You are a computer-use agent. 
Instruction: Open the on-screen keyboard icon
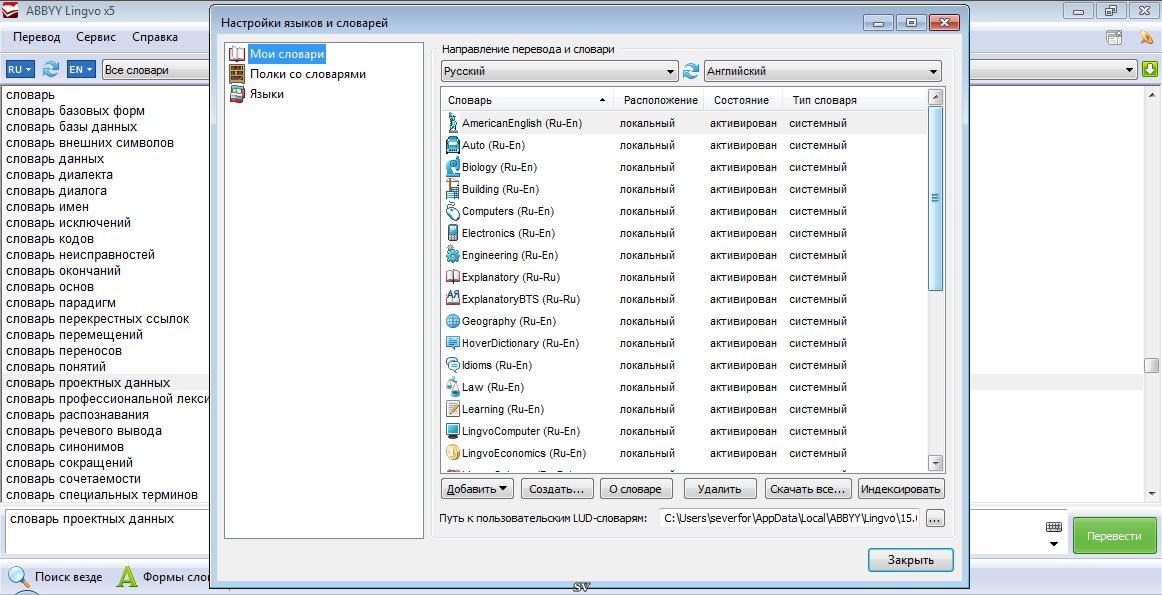pos(1054,527)
